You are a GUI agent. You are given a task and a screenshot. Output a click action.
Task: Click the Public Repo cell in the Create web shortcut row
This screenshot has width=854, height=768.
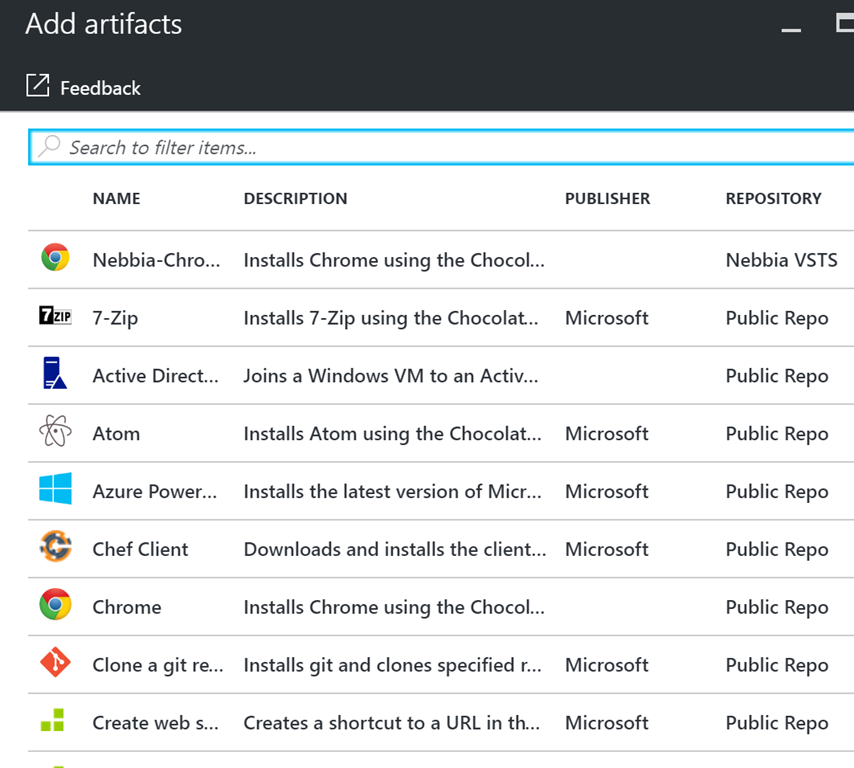pos(777,723)
